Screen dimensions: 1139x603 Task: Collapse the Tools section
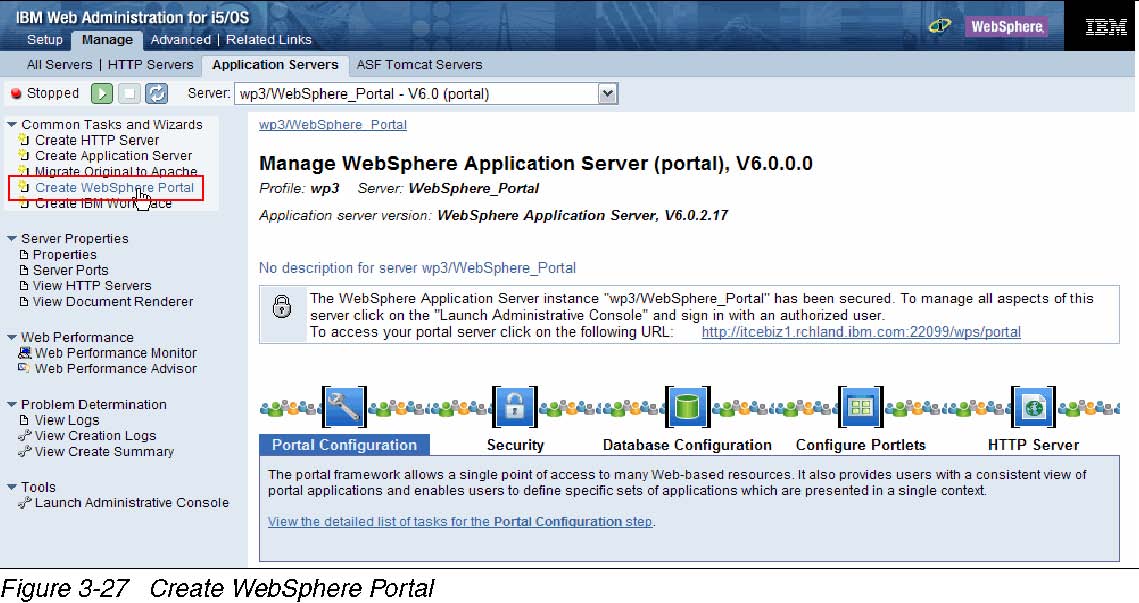point(12,487)
